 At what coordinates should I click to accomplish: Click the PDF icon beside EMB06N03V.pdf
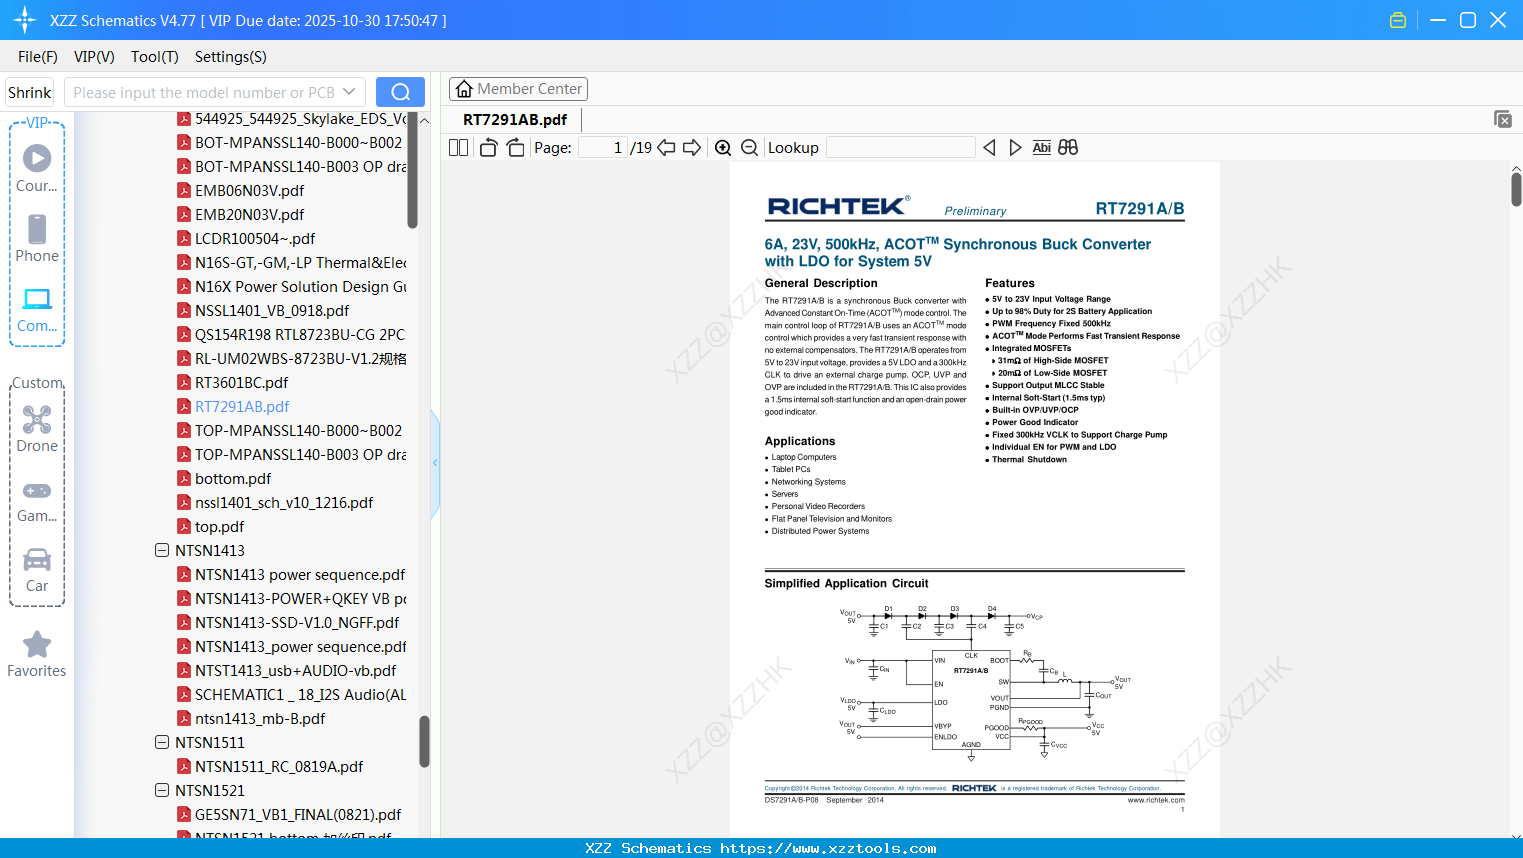tap(184, 190)
